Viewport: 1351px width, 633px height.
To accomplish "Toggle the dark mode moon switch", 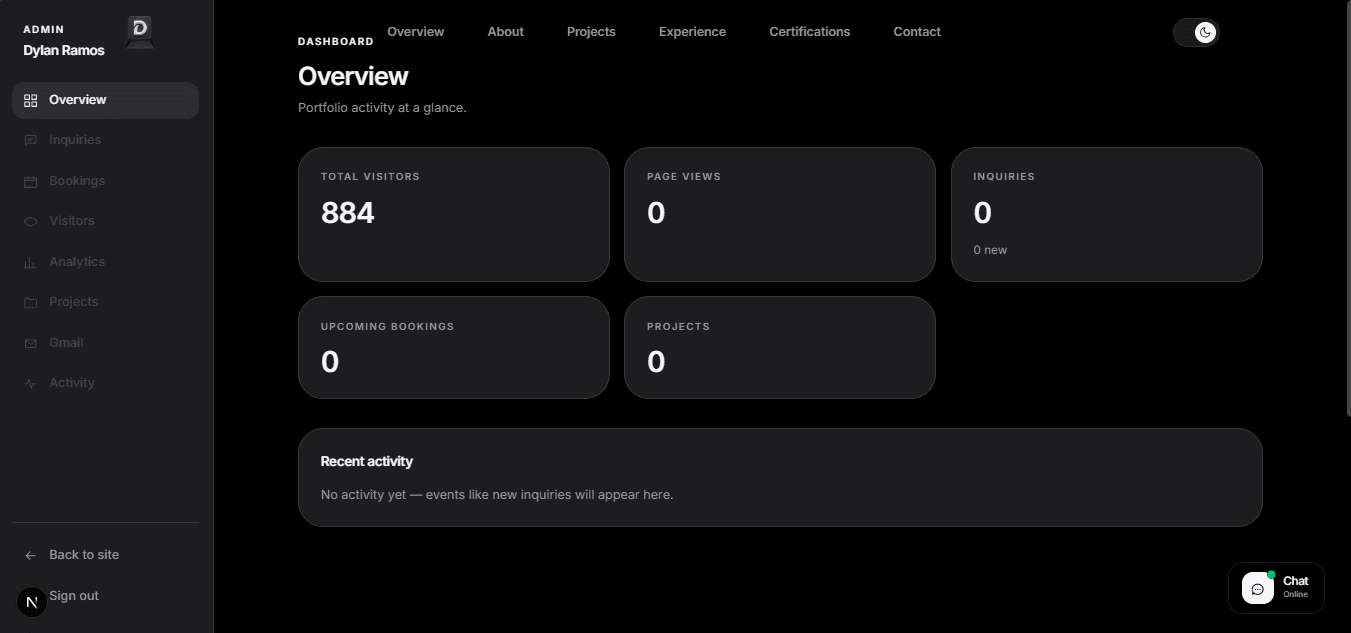I will pos(1196,32).
